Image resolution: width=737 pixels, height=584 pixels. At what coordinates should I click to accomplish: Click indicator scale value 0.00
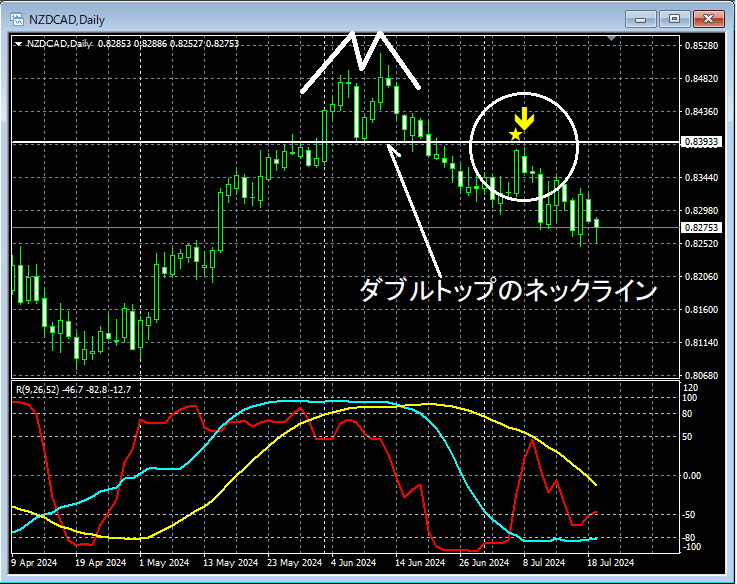tap(691, 476)
